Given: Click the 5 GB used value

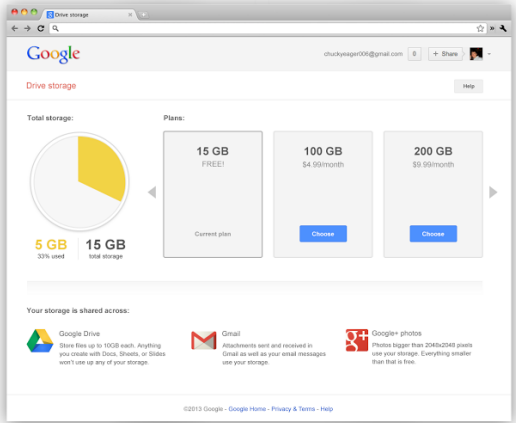Looking at the screenshot, I should 51,245.
